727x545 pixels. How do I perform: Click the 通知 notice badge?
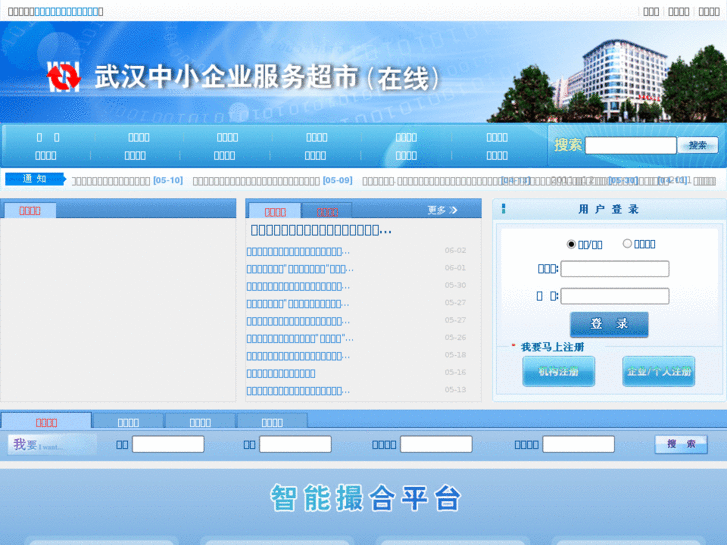coord(35,179)
